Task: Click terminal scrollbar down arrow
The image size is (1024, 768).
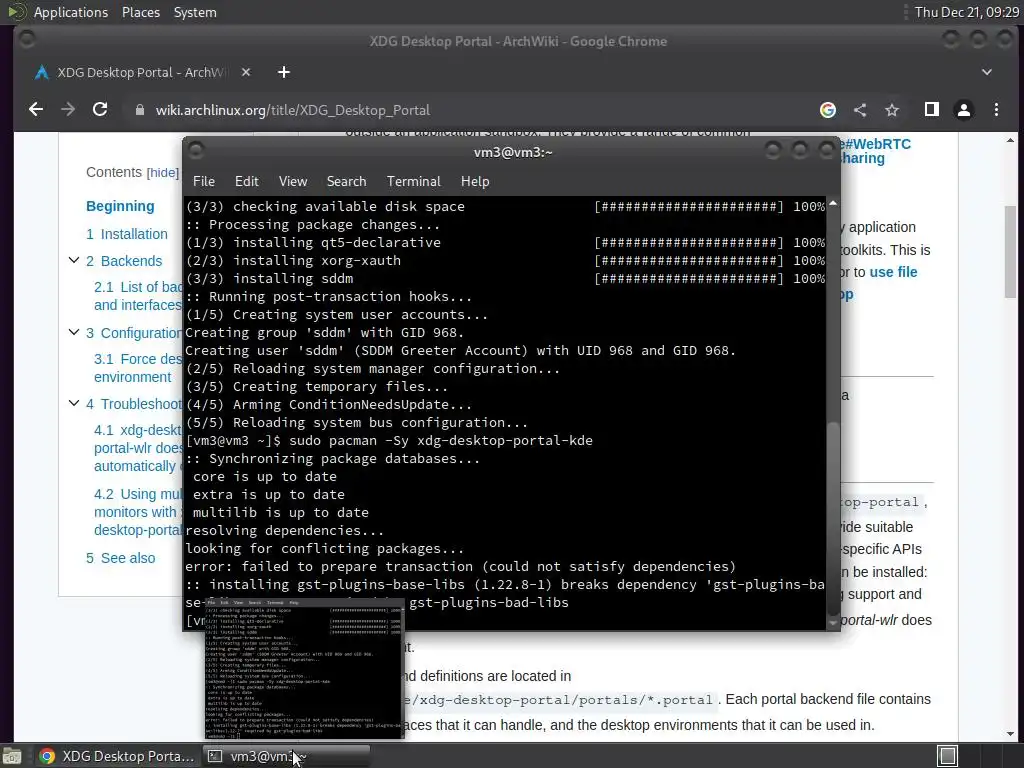Action: point(833,624)
